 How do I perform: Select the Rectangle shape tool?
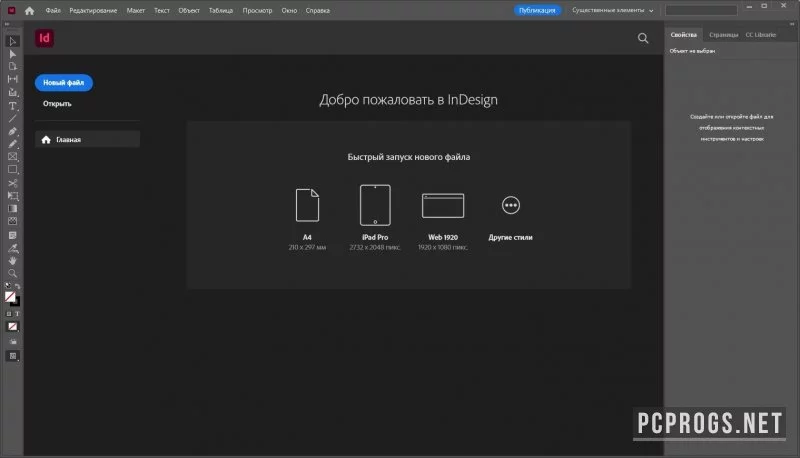pos(12,169)
